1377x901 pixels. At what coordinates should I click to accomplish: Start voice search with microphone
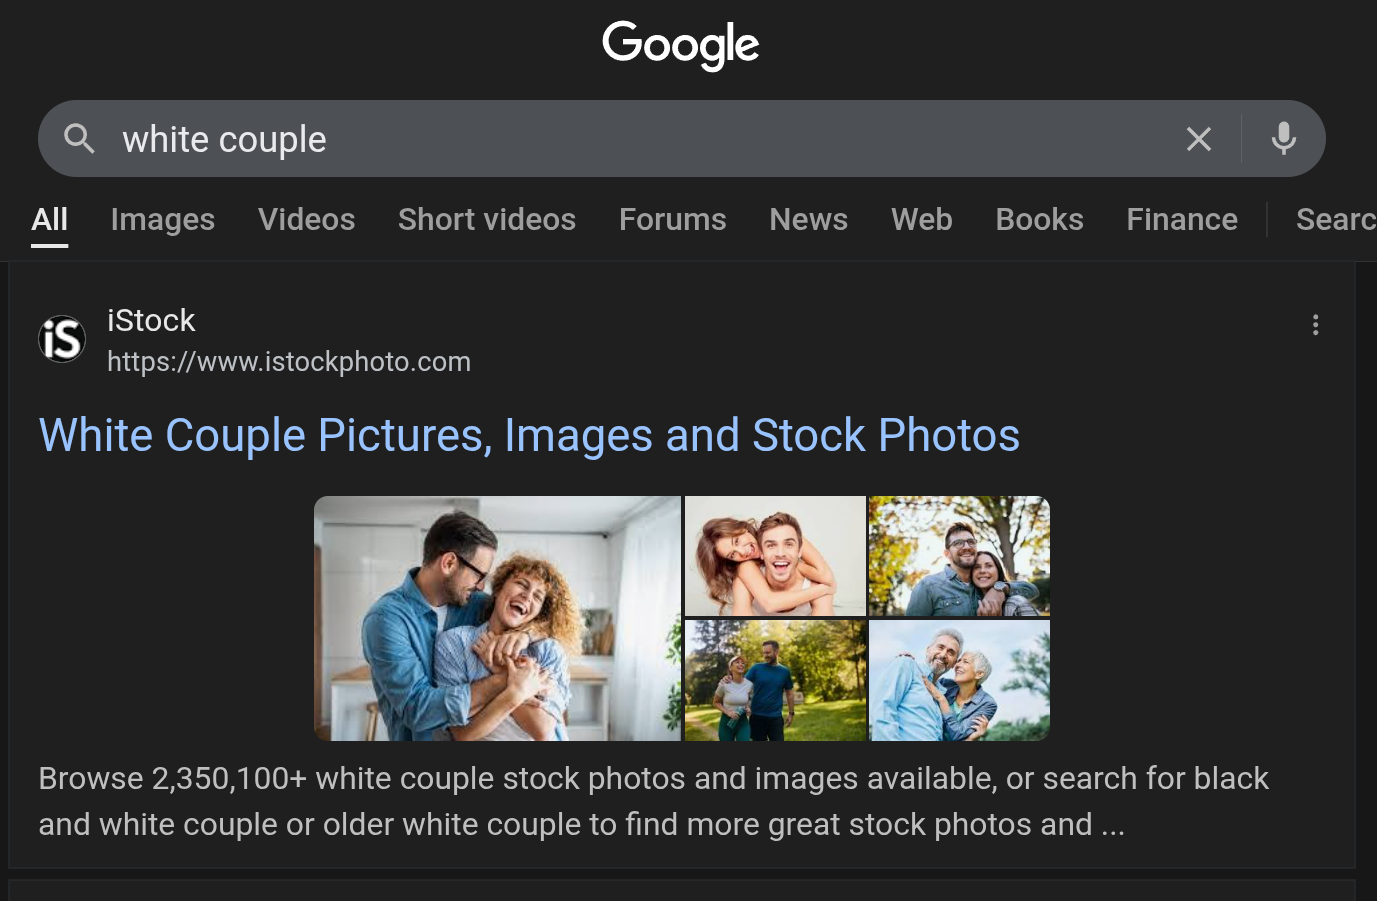pos(1284,139)
